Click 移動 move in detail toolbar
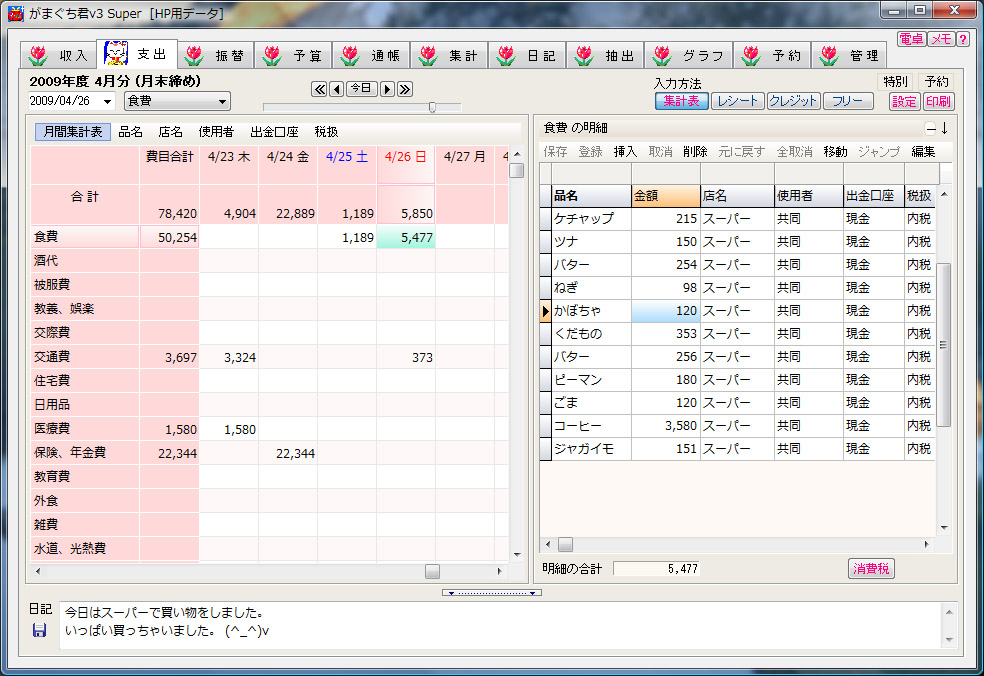The height and width of the screenshot is (676, 984). pyautogui.click(x=835, y=152)
